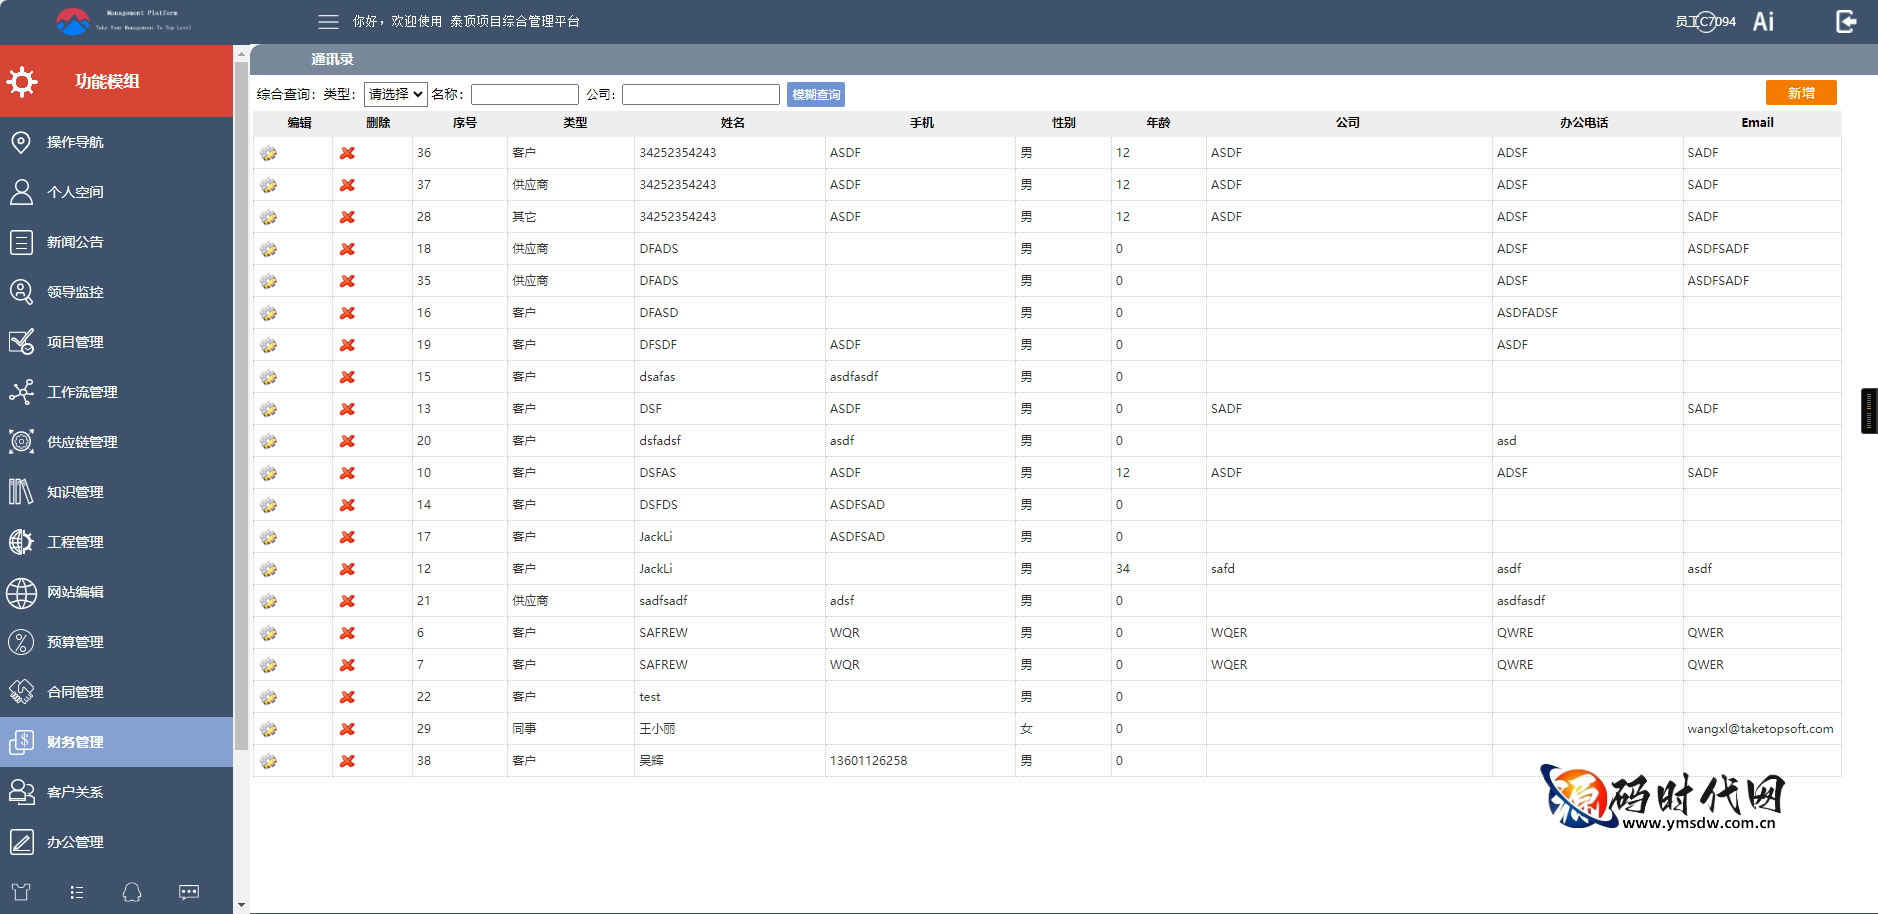
Task: Click the list icon in sidebar footer
Action: (77, 892)
